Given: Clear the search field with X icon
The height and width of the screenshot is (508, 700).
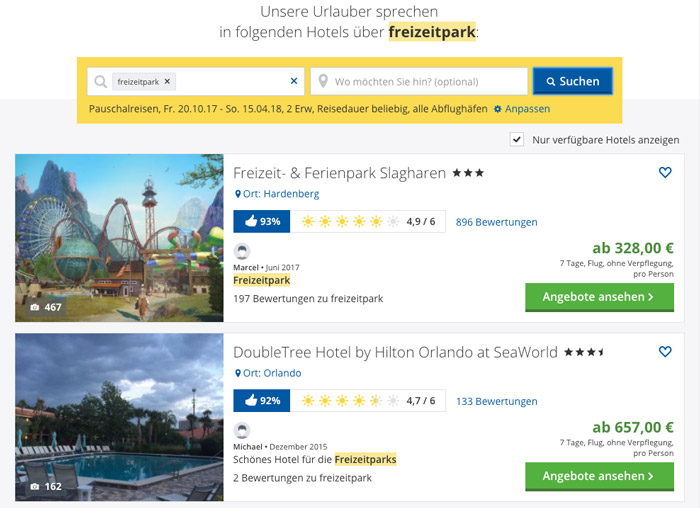Looking at the screenshot, I should [x=294, y=81].
